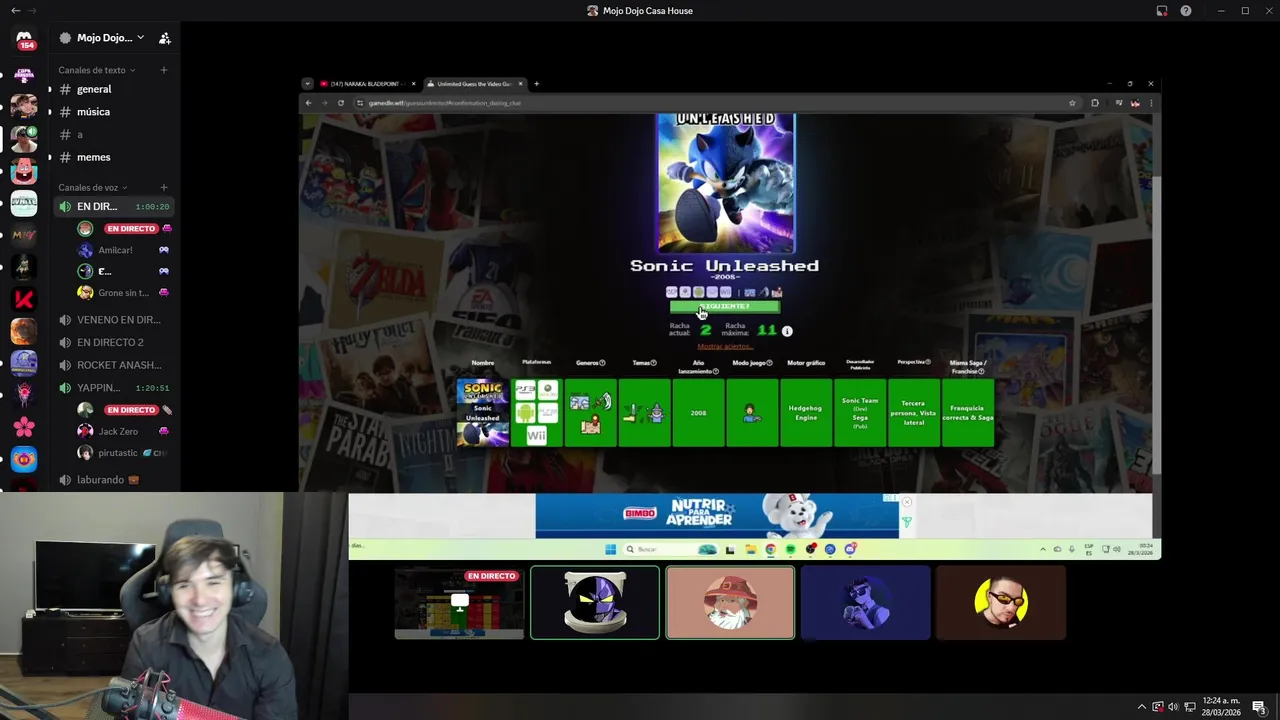Switch to Unlimited Guess the Video Game tab
Screen dimensions: 1280x720
[476, 84]
